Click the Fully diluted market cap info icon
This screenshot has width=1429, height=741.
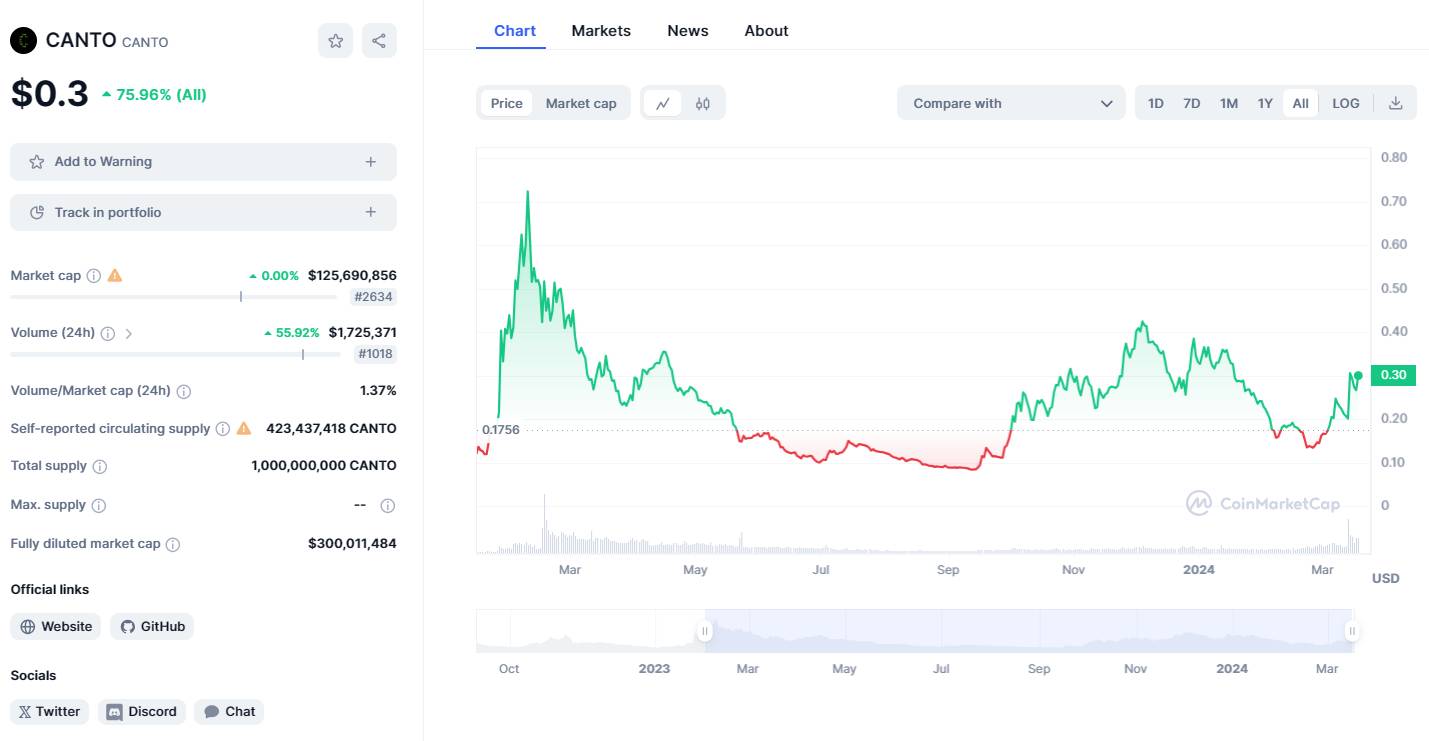pyautogui.click(x=173, y=544)
